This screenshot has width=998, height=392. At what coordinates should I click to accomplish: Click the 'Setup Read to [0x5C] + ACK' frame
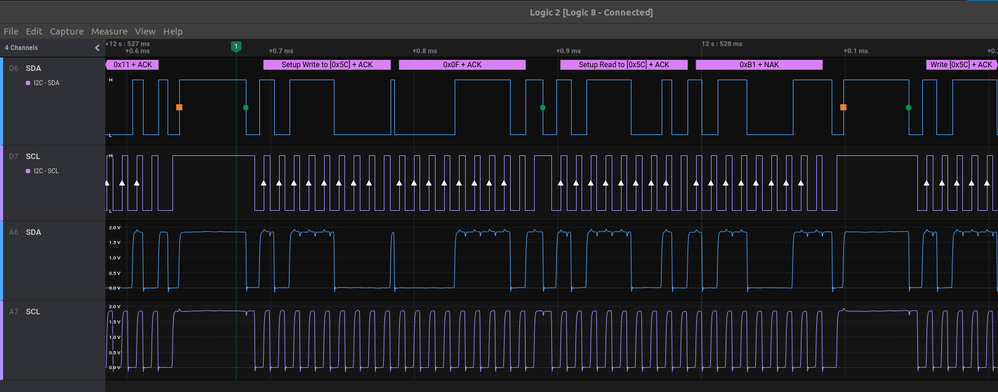click(x=624, y=65)
